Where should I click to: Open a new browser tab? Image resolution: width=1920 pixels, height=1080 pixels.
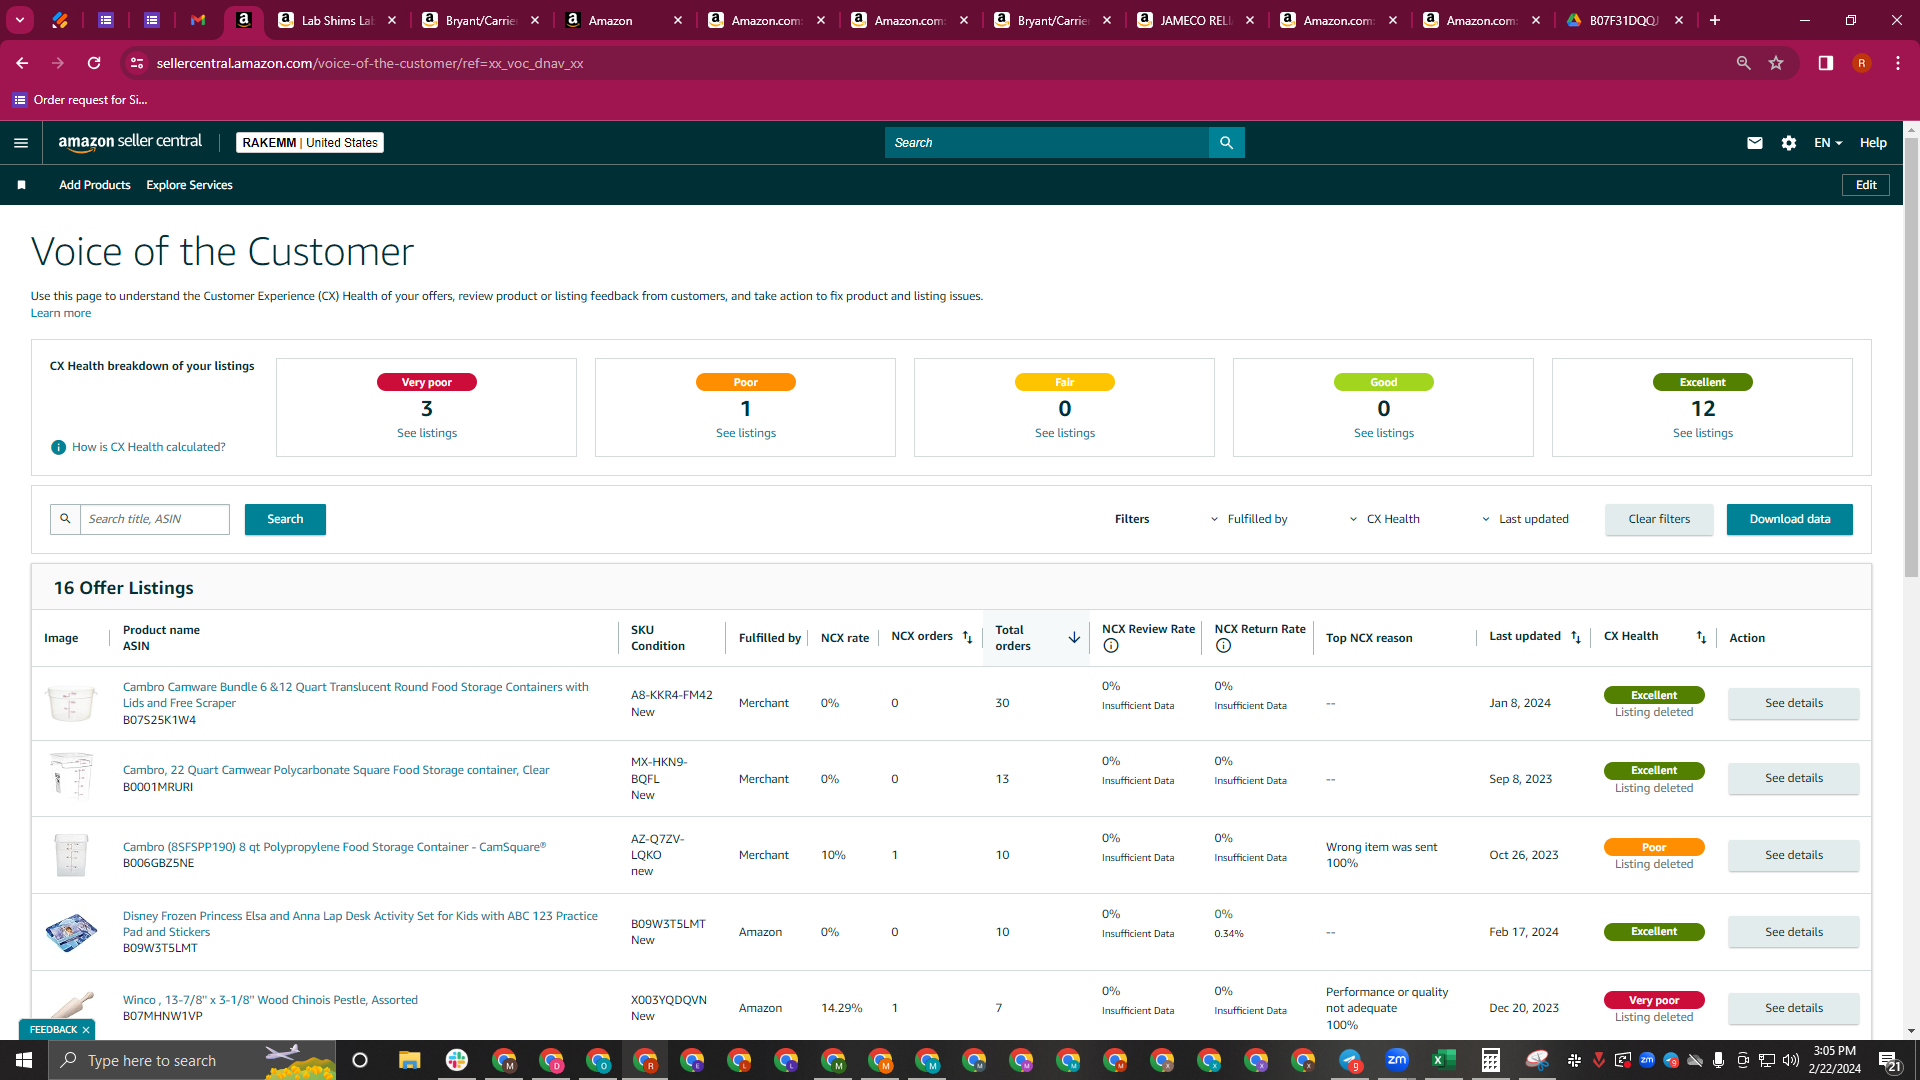(1715, 20)
